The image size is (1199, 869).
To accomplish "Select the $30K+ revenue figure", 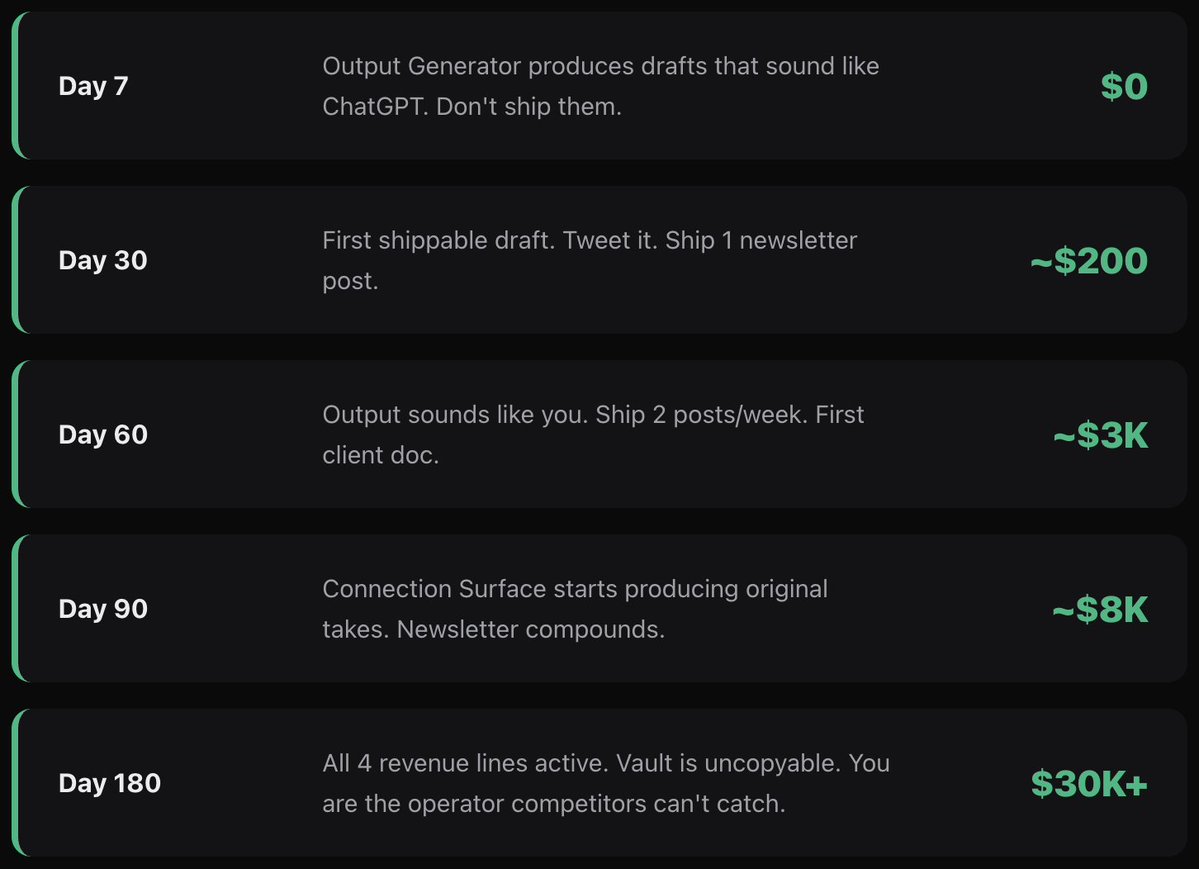I will coord(1089,784).
